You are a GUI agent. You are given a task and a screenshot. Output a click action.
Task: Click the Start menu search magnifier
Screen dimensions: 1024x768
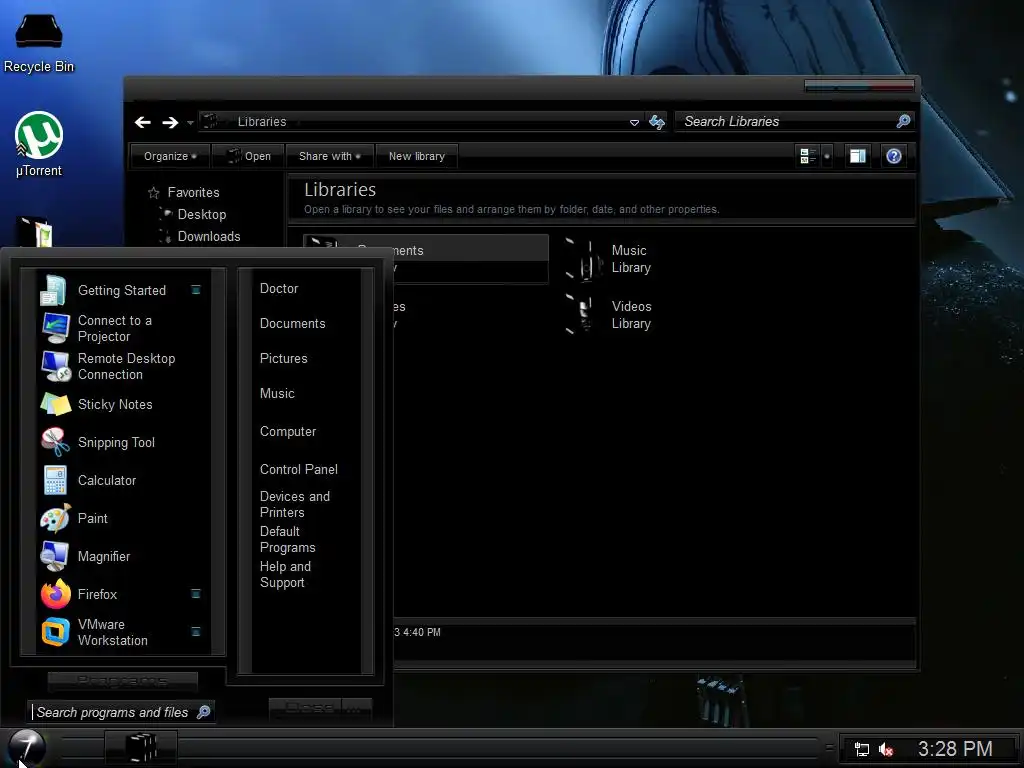coord(204,712)
